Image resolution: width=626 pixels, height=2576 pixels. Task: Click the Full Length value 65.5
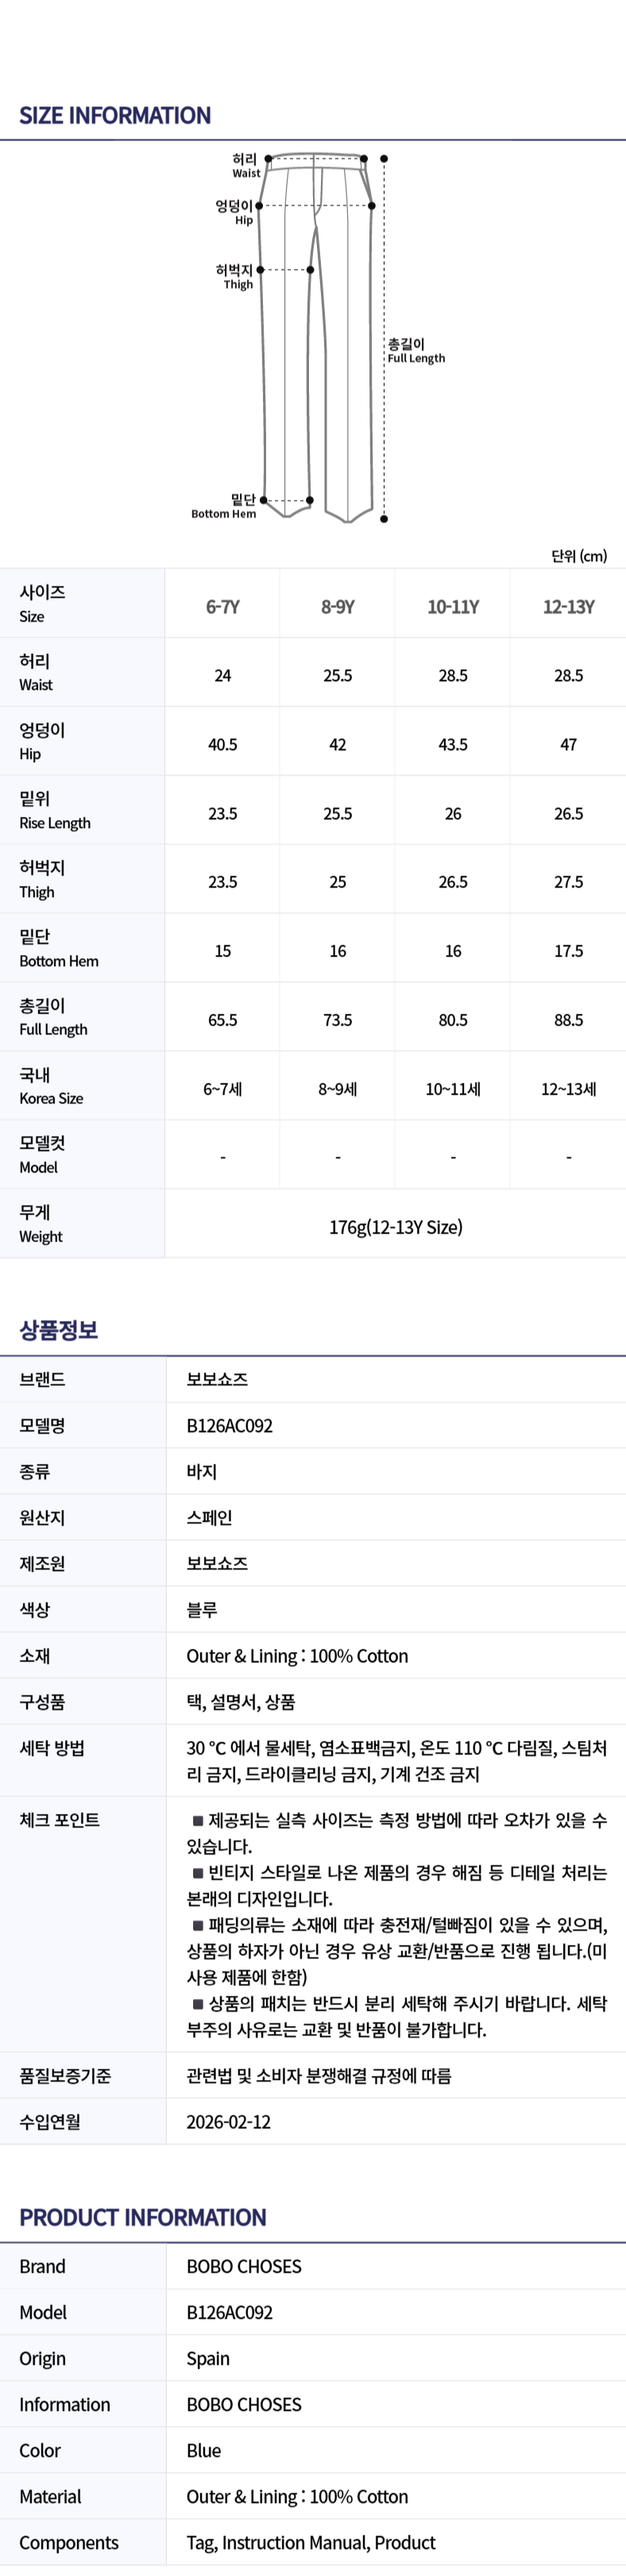[x=223, y=1020]
